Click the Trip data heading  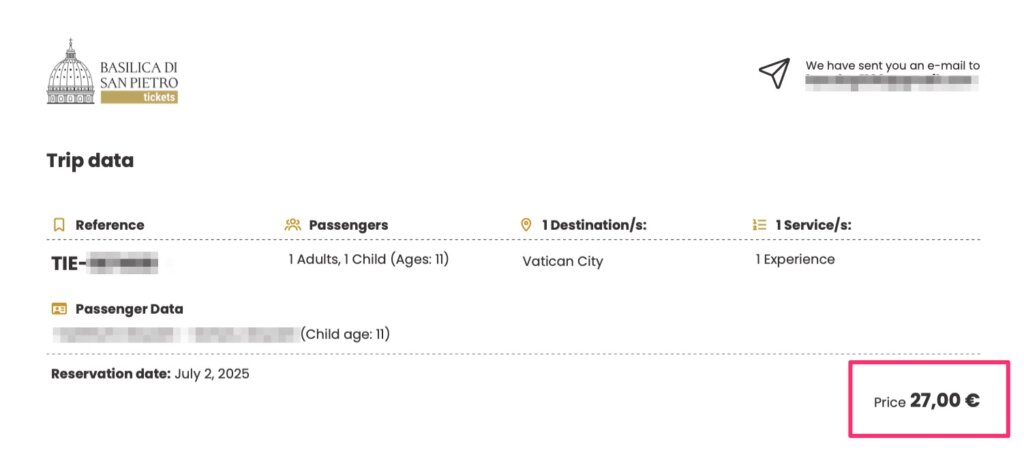[x=90, y=160]
